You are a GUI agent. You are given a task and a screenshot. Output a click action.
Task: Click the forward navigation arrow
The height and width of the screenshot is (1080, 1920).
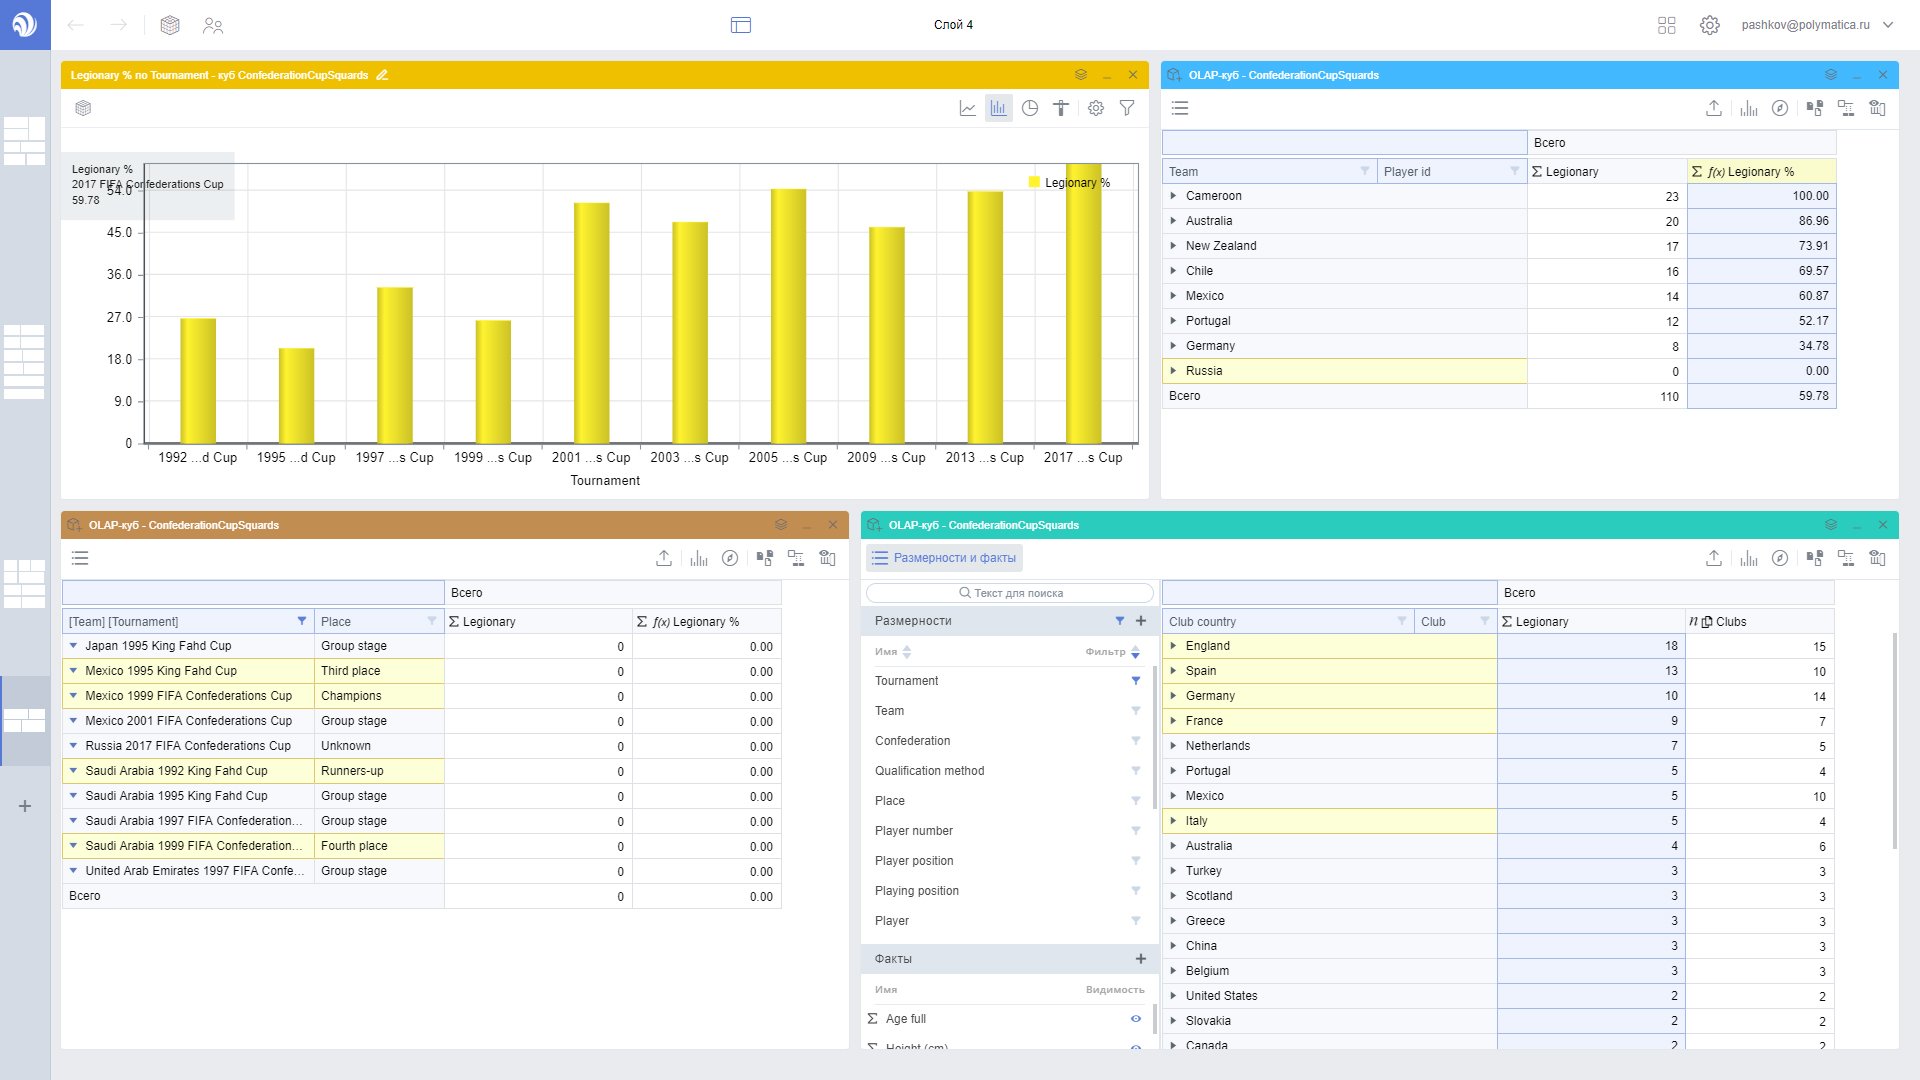pos(119,25)
